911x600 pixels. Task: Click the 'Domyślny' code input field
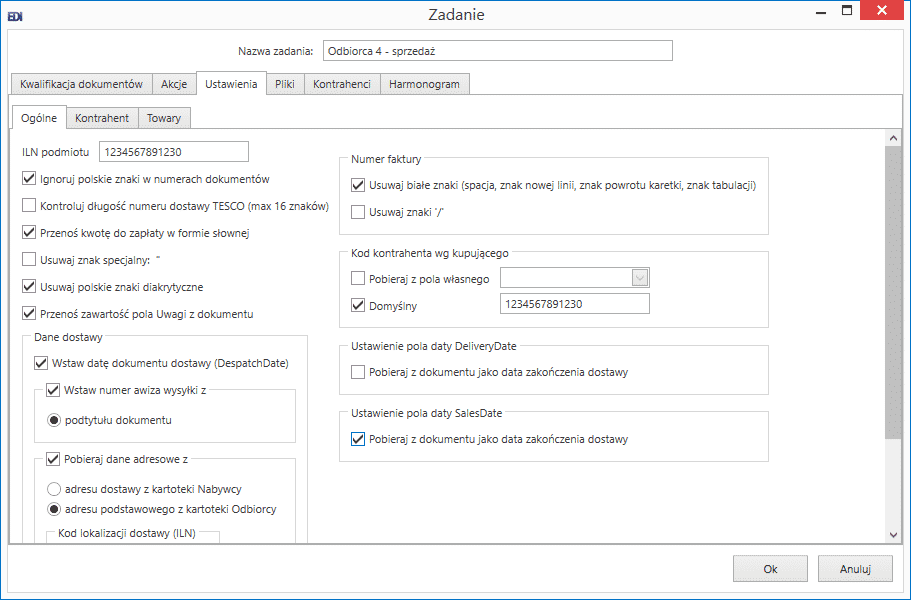pos(575,303)
